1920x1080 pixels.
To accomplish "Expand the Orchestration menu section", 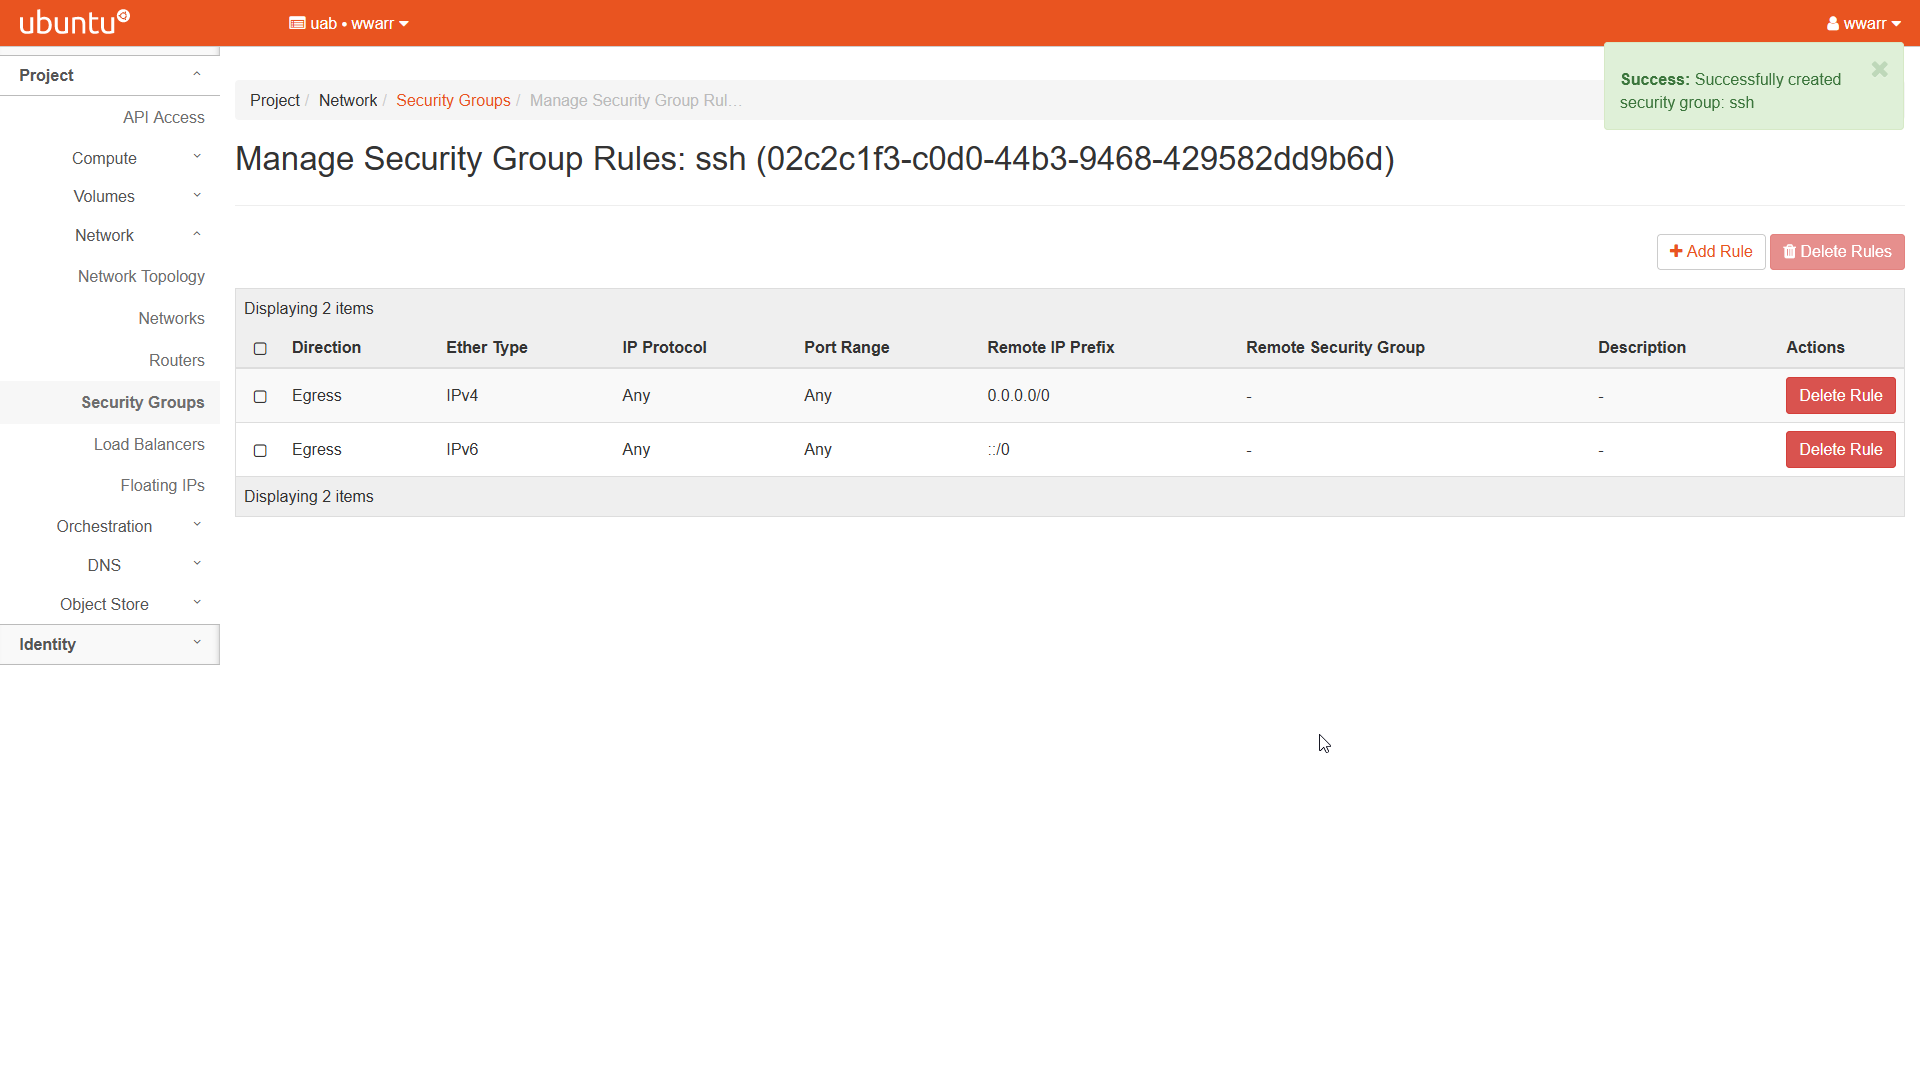I will click(110, 526).
